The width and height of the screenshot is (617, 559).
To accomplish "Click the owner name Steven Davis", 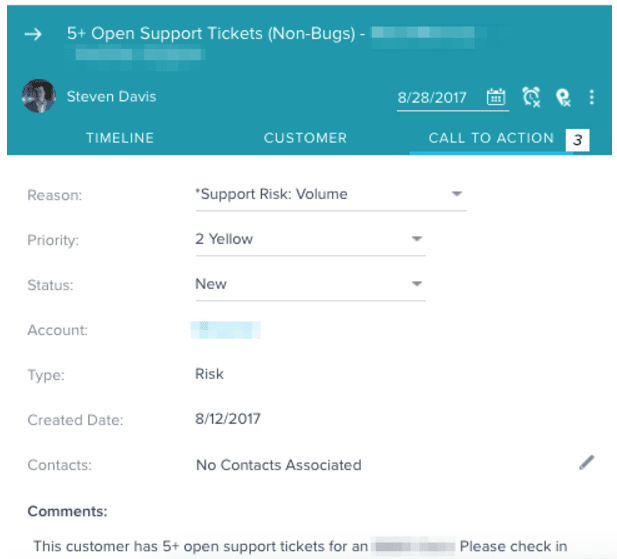I will point(112,97).
